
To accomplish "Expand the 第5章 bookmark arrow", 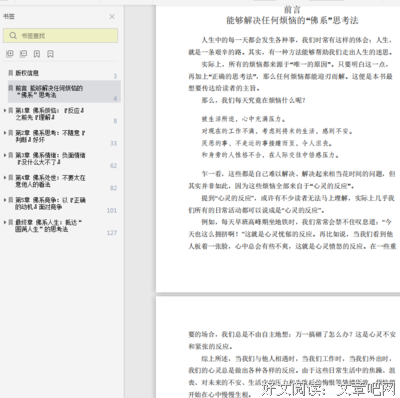I will pyautogui.click(x=5, y=200).
